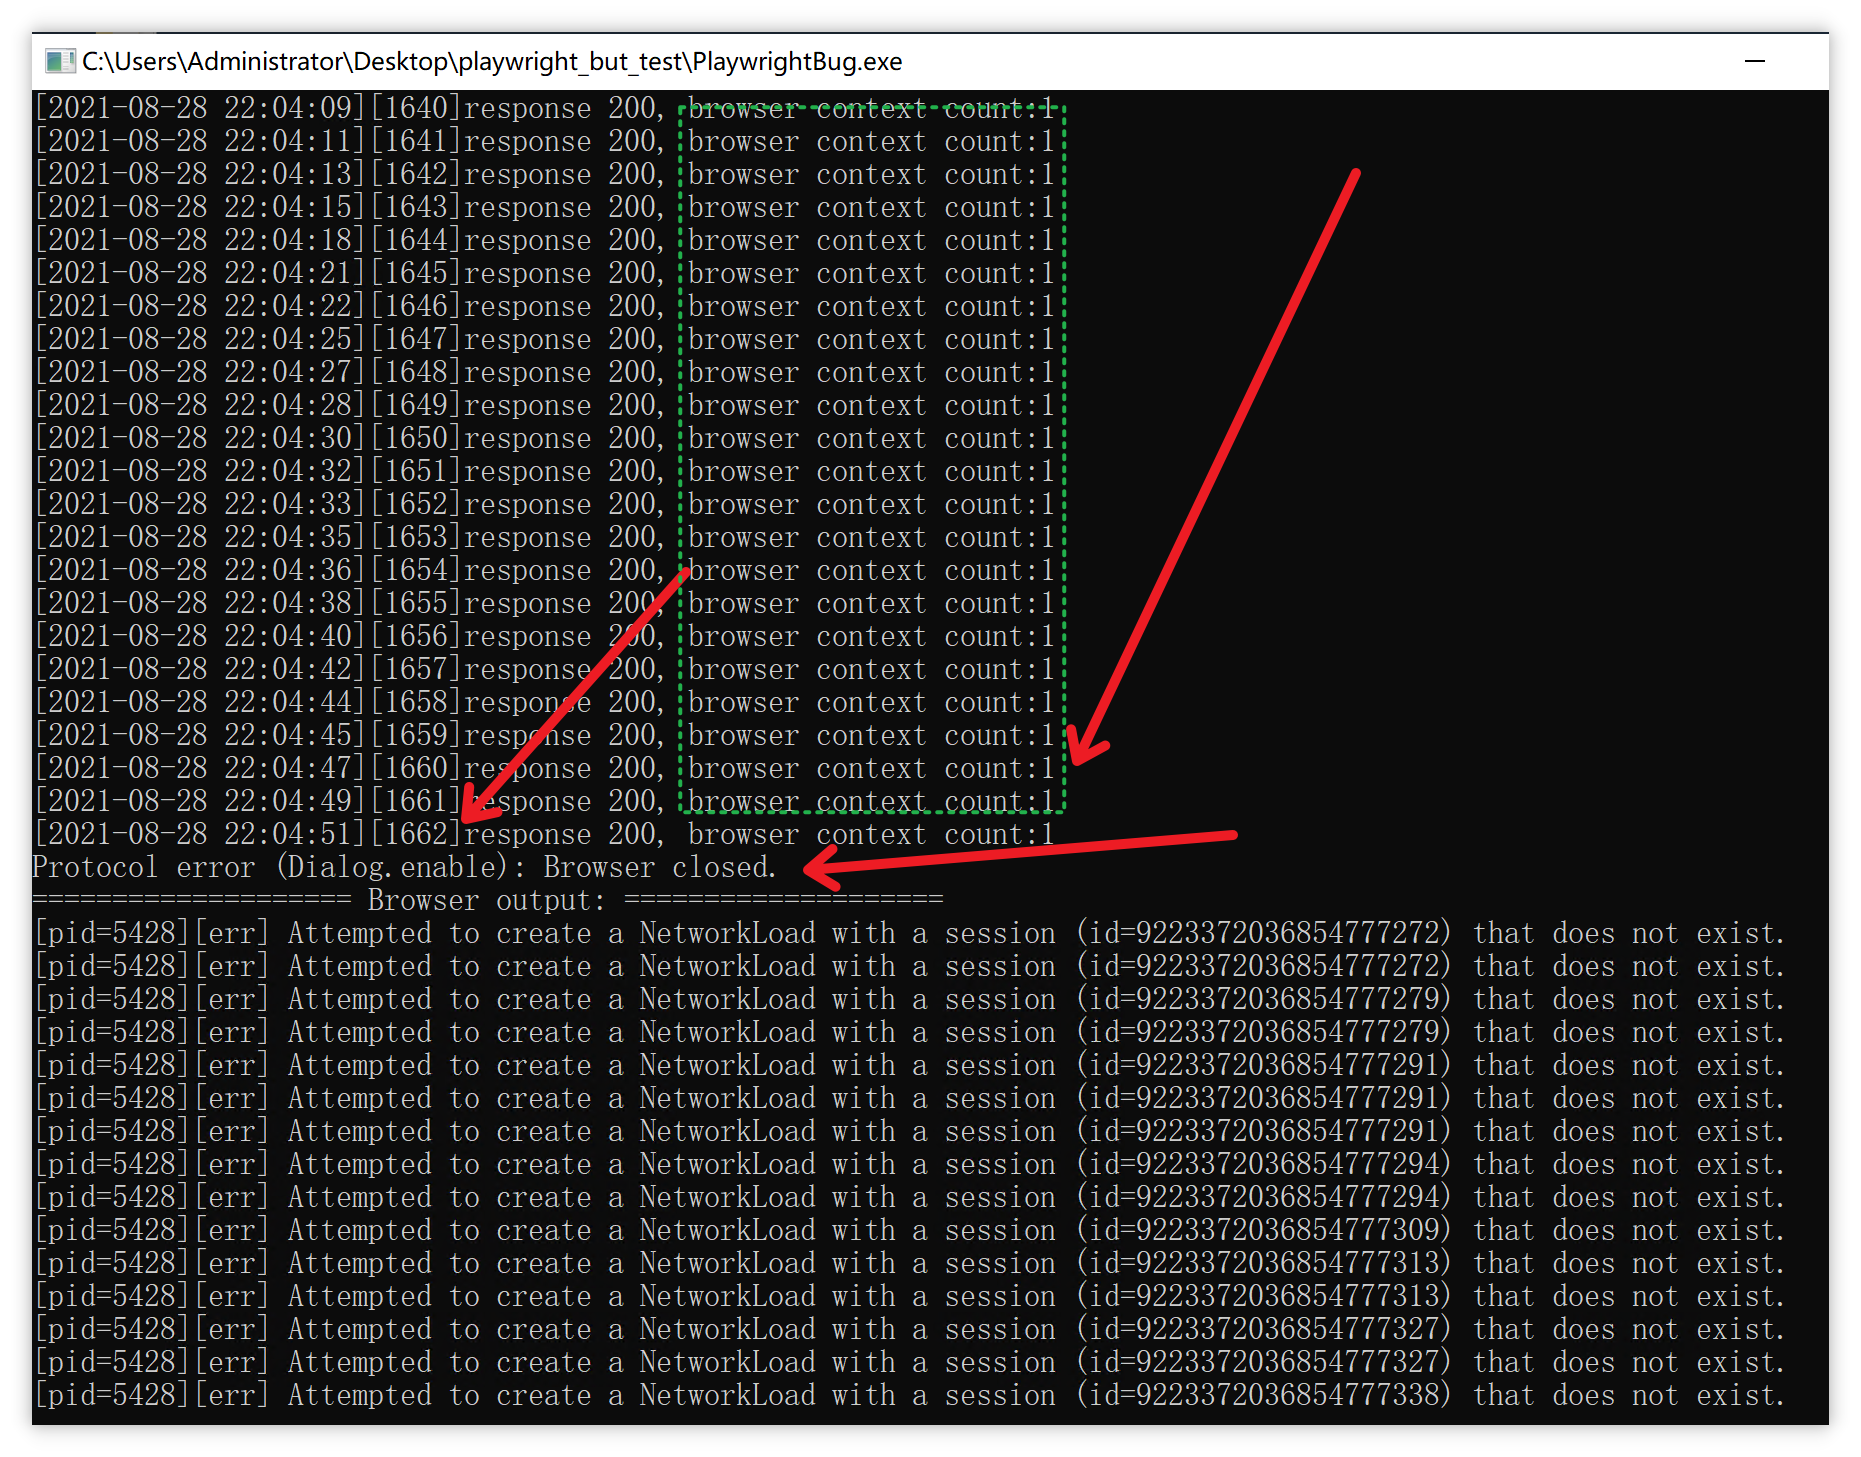1861x1457 pixels.
Task: Select the entry timestamped 22:04:21
Action: click(545, 273)
